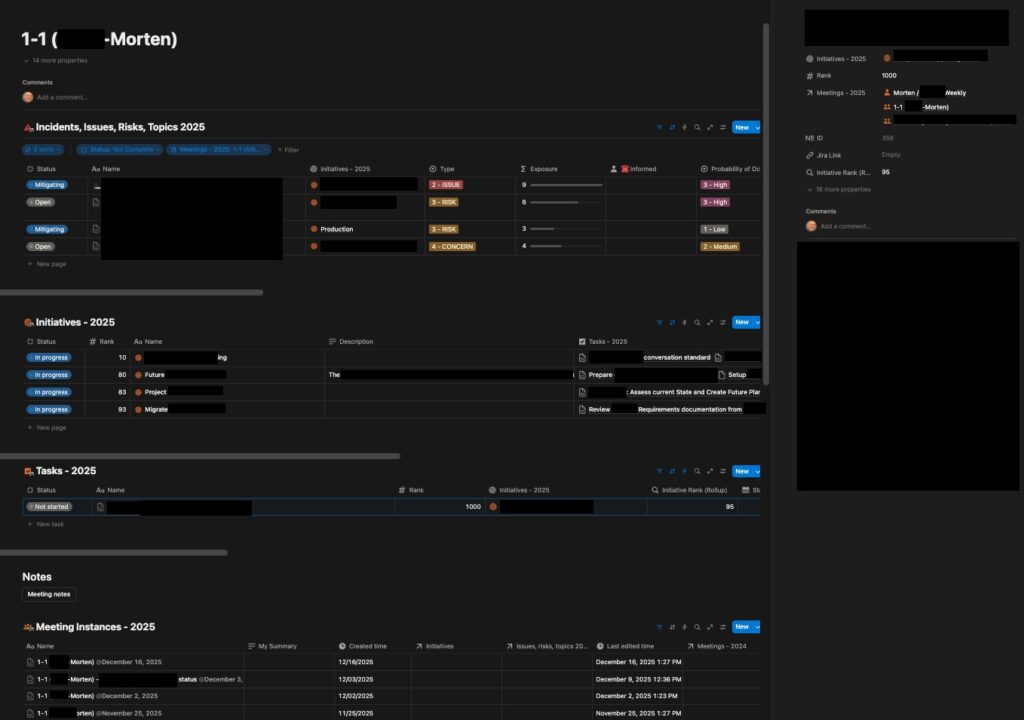Search within the Meeting Instances - 2025 database

point(697,627)
